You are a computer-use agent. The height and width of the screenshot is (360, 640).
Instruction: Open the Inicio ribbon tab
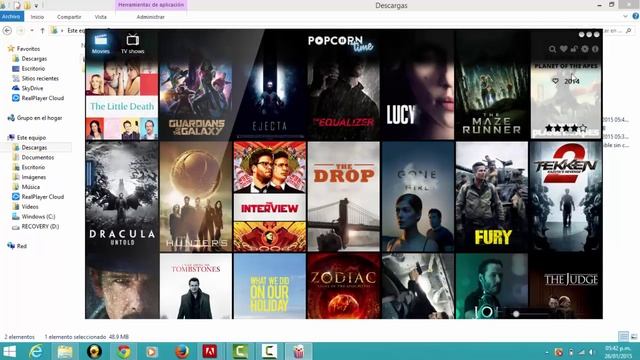[x=37, y=17]
